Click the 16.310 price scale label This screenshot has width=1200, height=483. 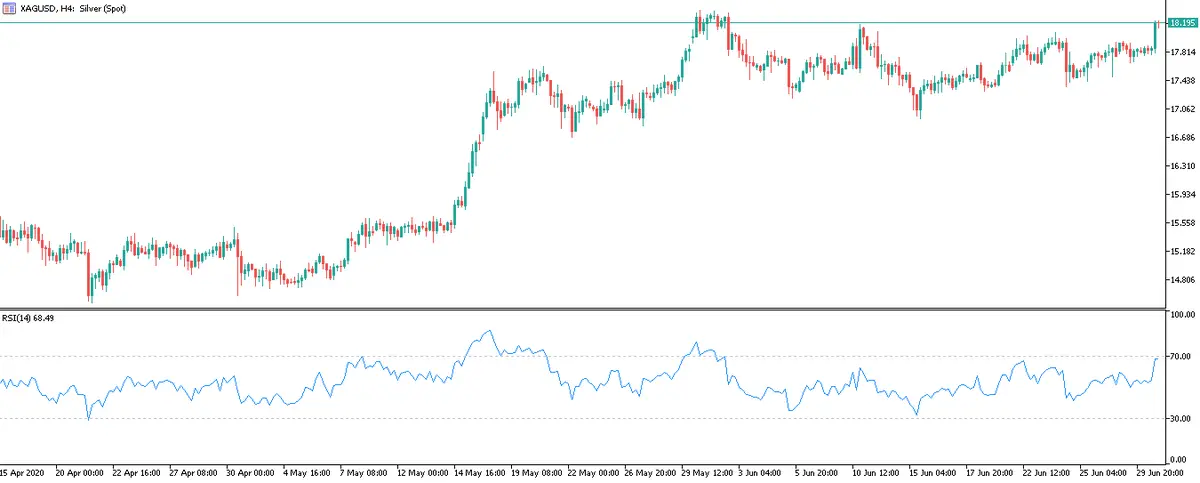click(1181, 166)
